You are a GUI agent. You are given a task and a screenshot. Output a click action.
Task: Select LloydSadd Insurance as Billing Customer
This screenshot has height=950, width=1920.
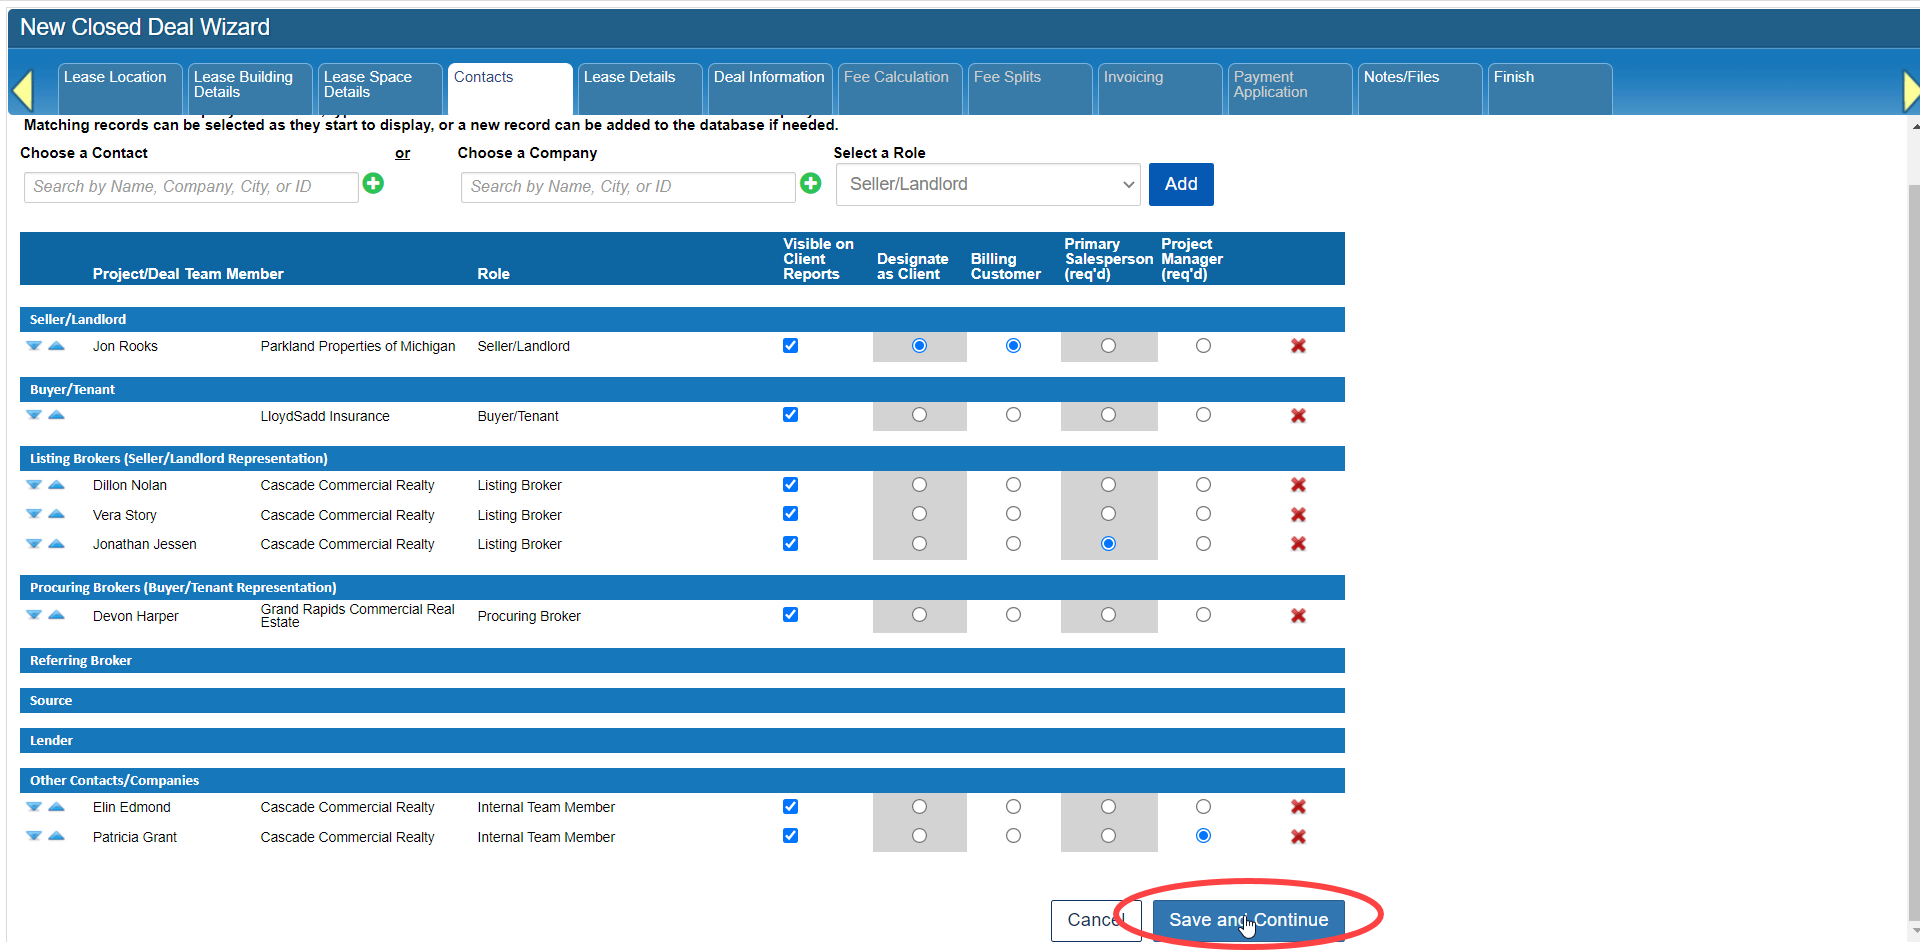pos(1013,415)
